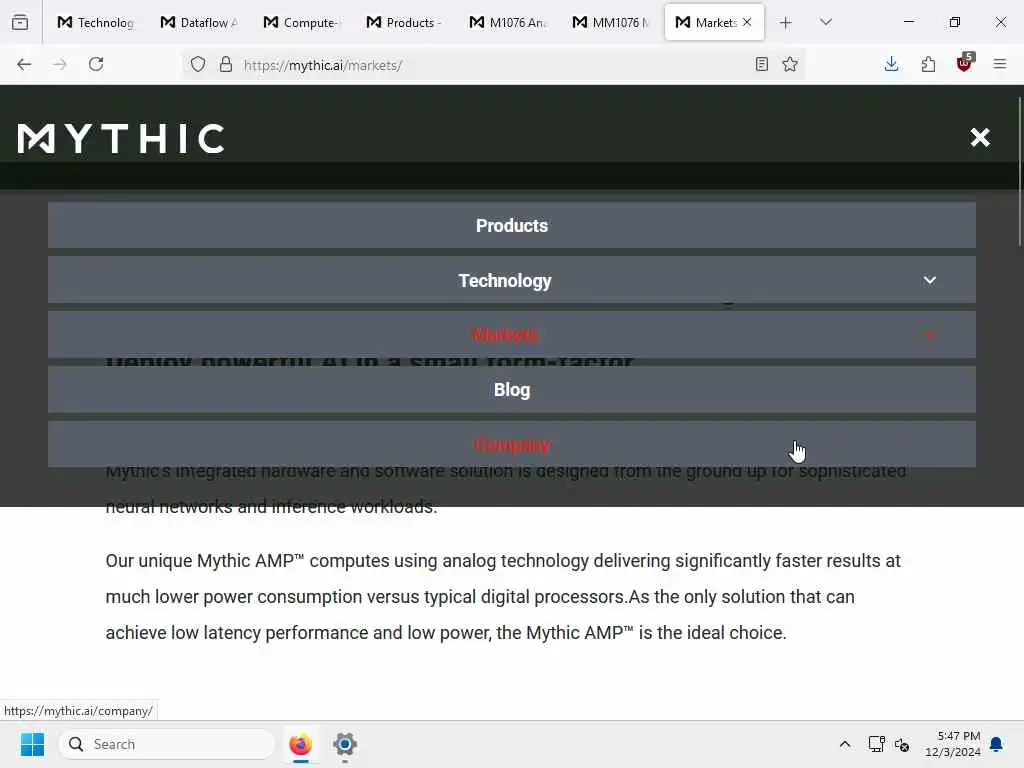Click text 'achieve low latency performance'
This screenshot has height=768, width=1024.
(x=238, y=633)
